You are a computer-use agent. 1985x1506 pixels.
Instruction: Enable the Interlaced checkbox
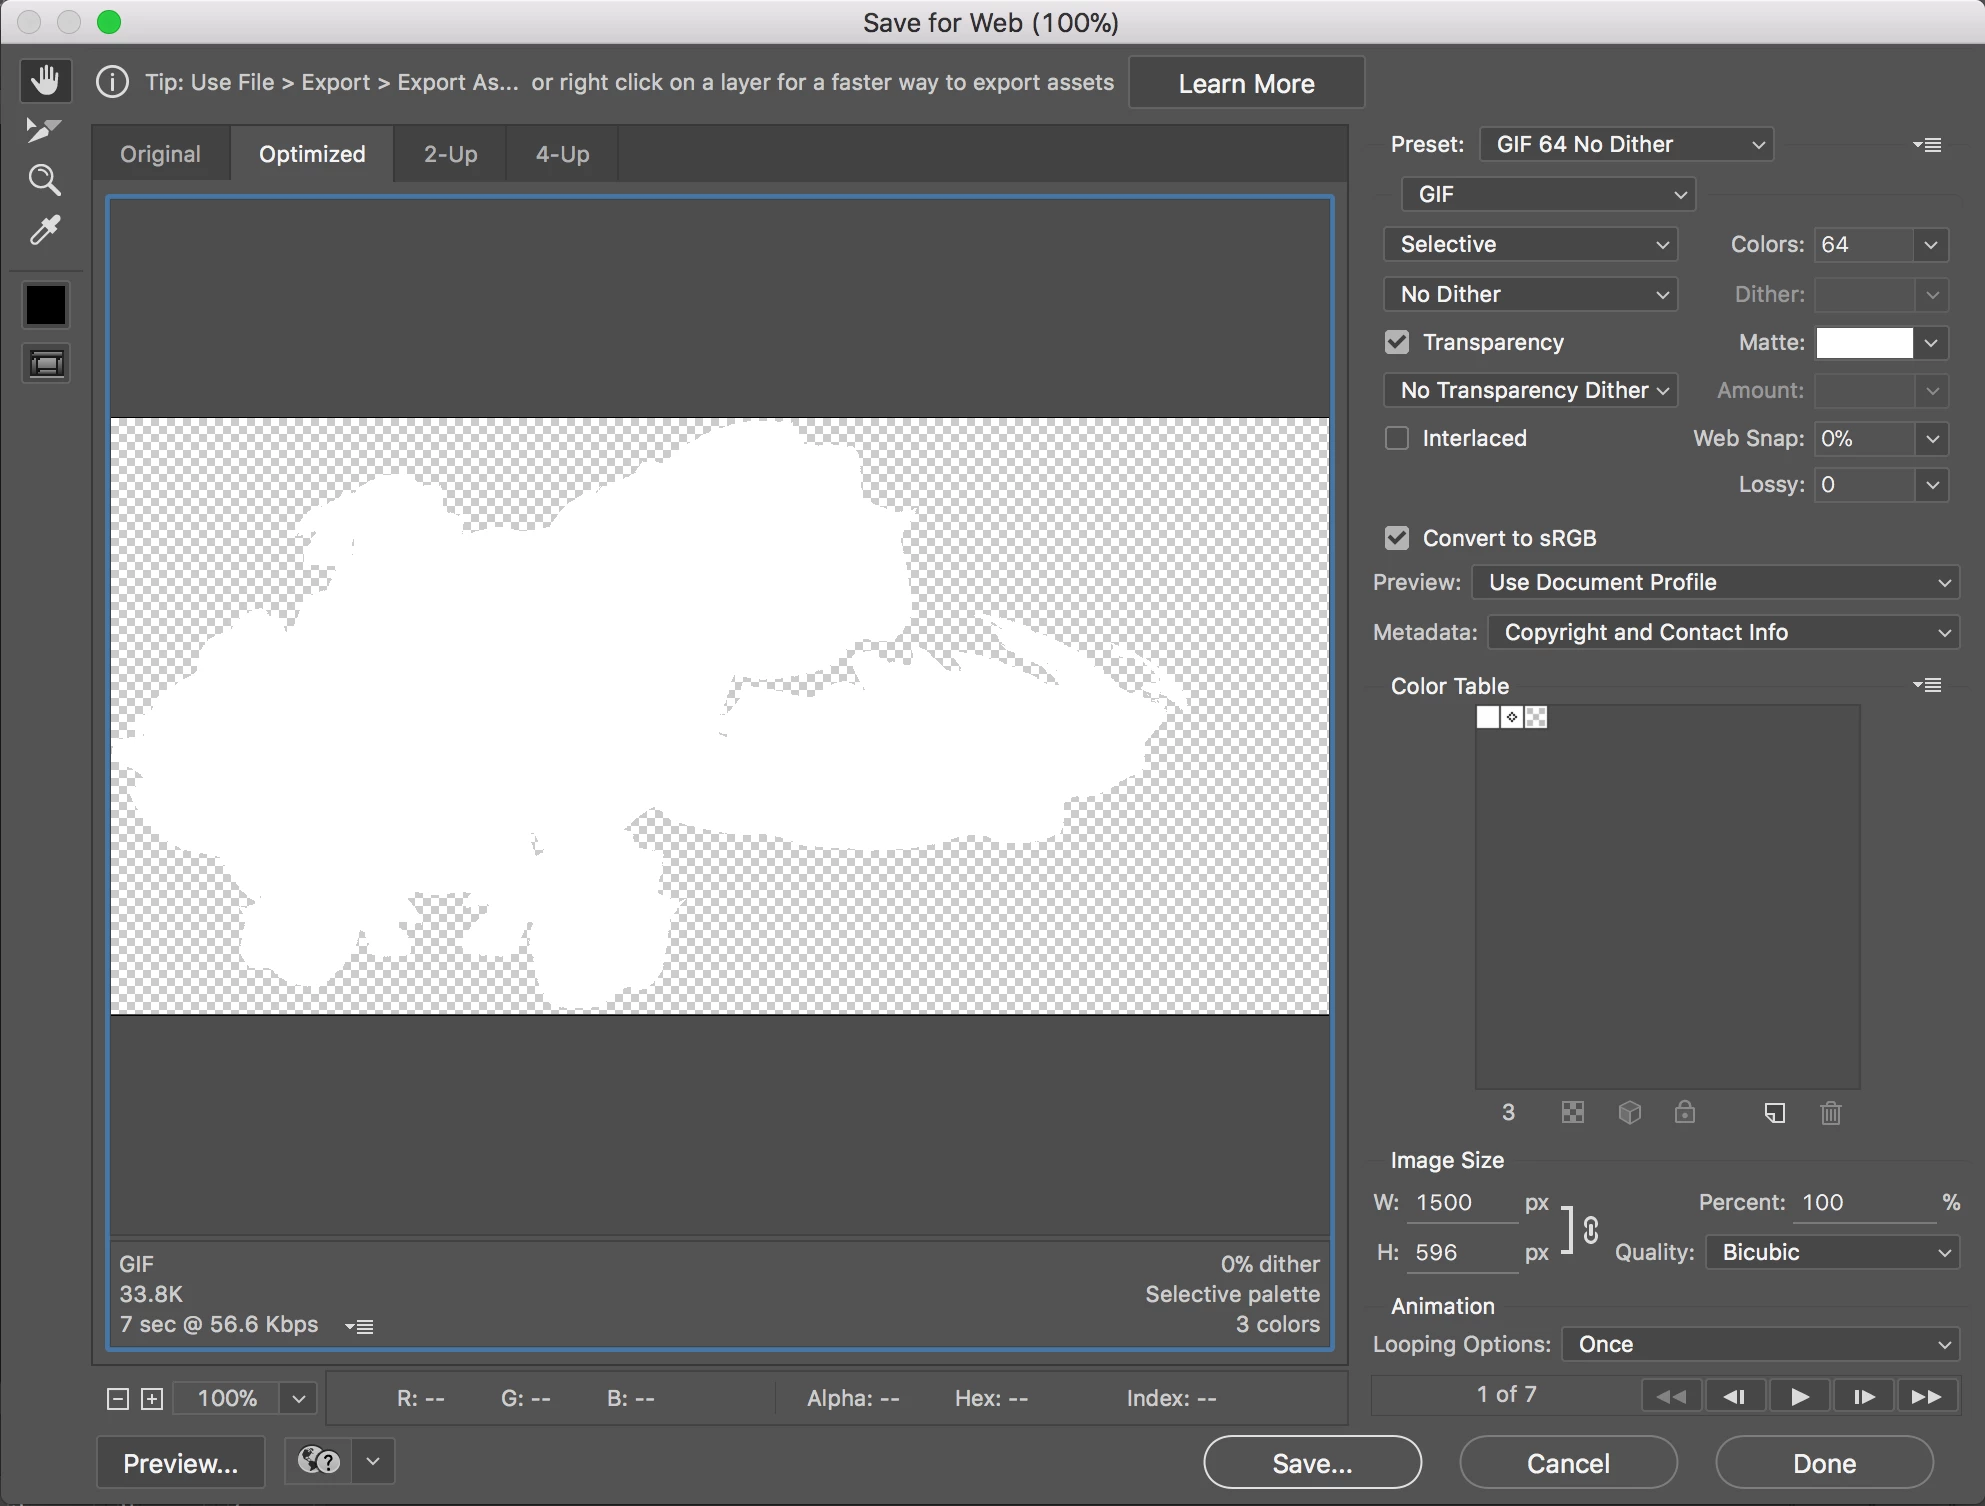(1397, 438)
